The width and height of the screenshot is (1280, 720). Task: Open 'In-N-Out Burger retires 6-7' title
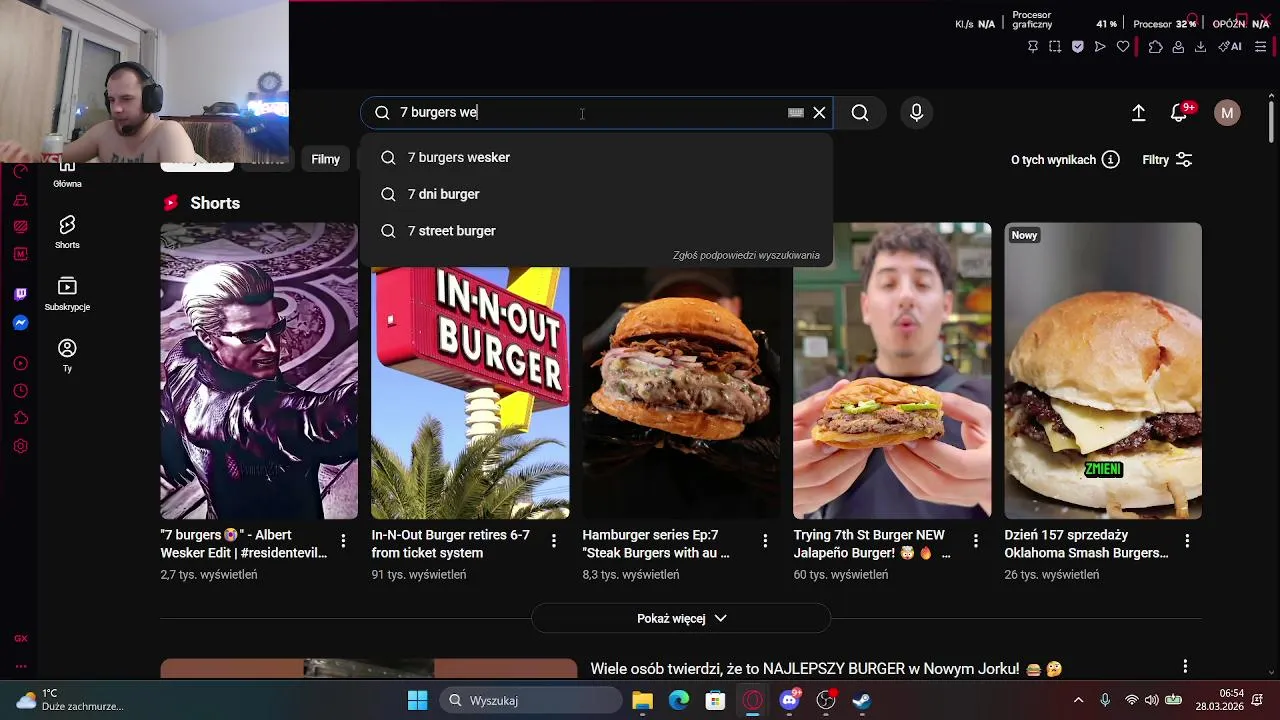point(451,544)
